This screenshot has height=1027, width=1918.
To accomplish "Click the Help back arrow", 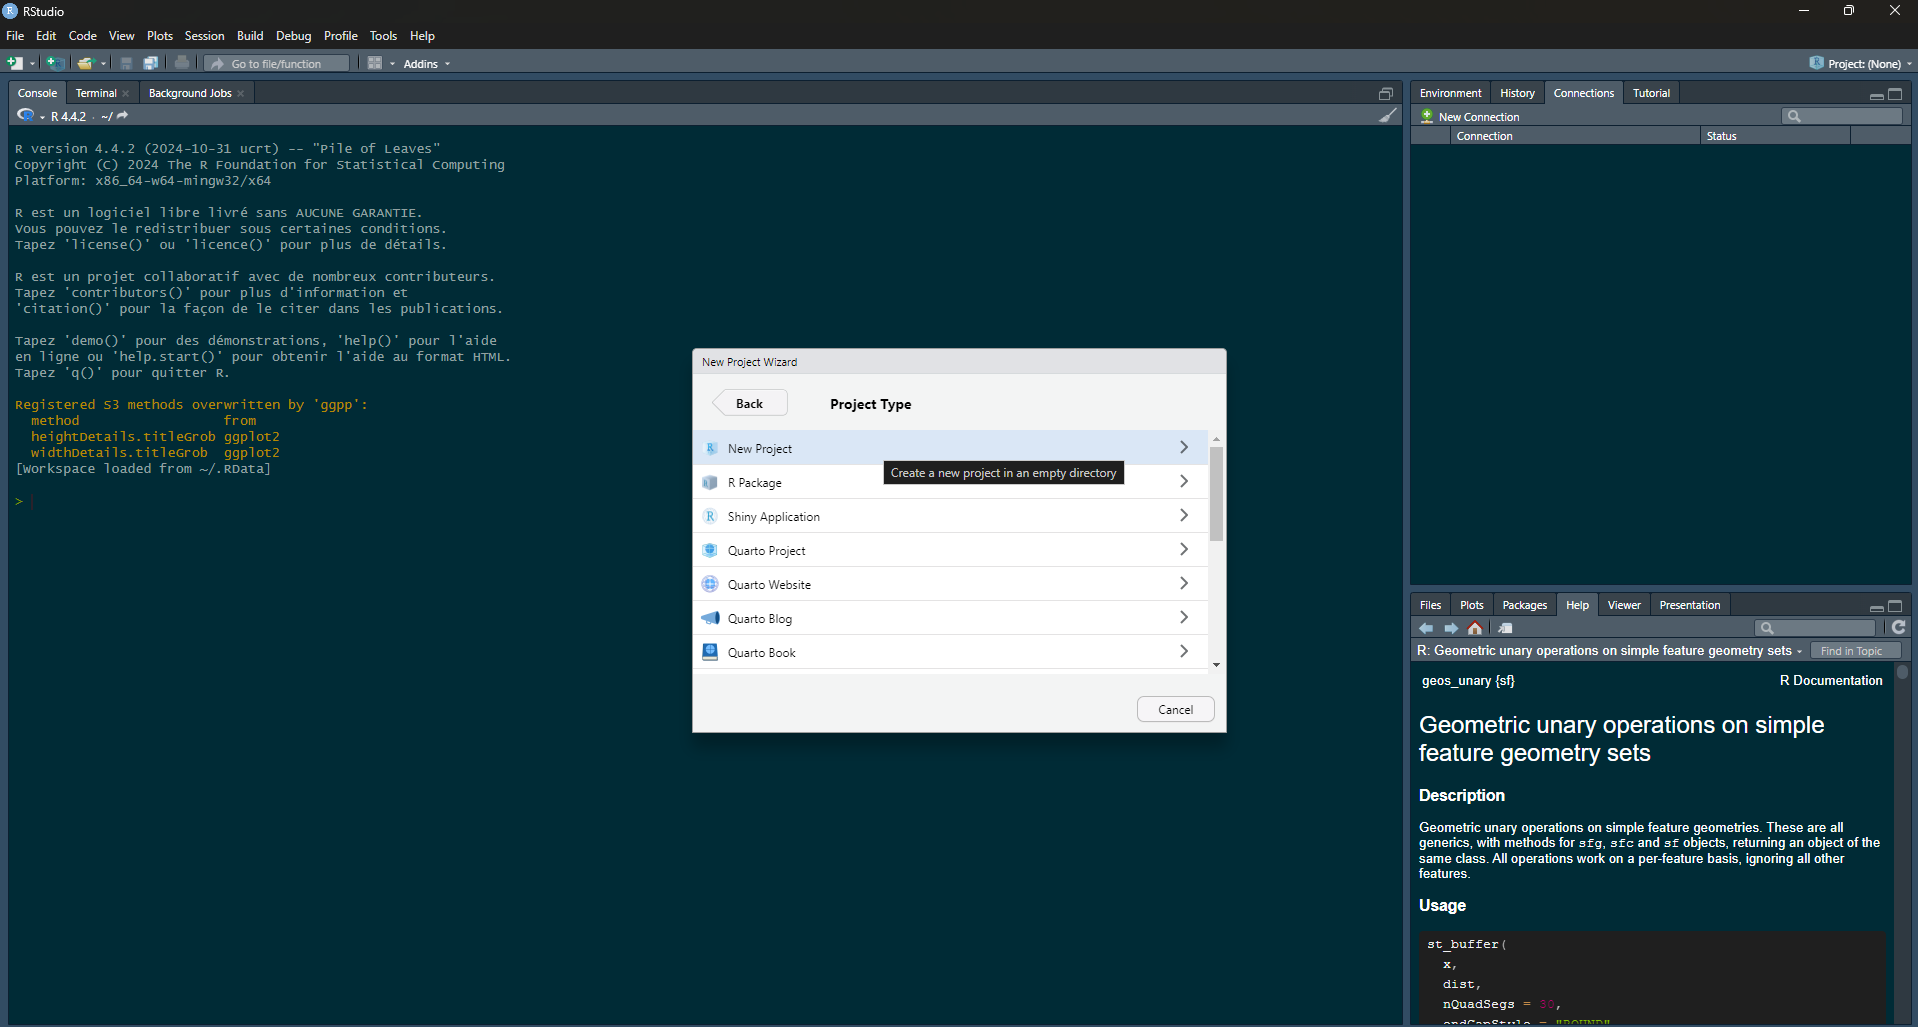I will click(1426, 628).
